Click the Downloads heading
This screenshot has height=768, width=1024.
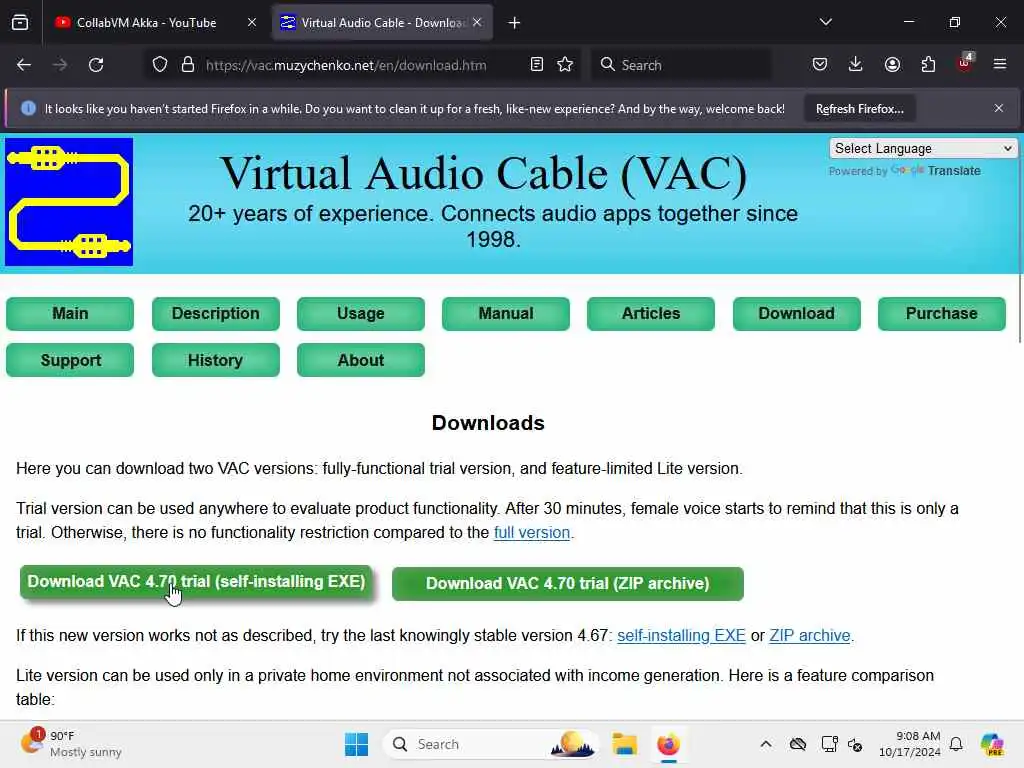[x=488, y=423]
